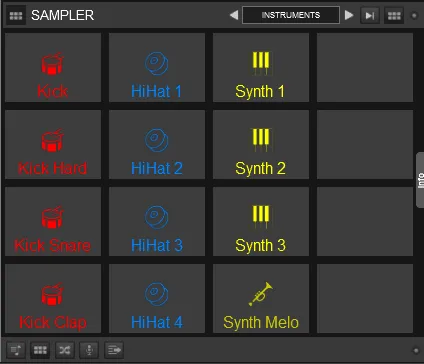The height and width of the screenshot is (364, 424).
Task: Click the list-arrow sidelist button
Action: point(114,350)
